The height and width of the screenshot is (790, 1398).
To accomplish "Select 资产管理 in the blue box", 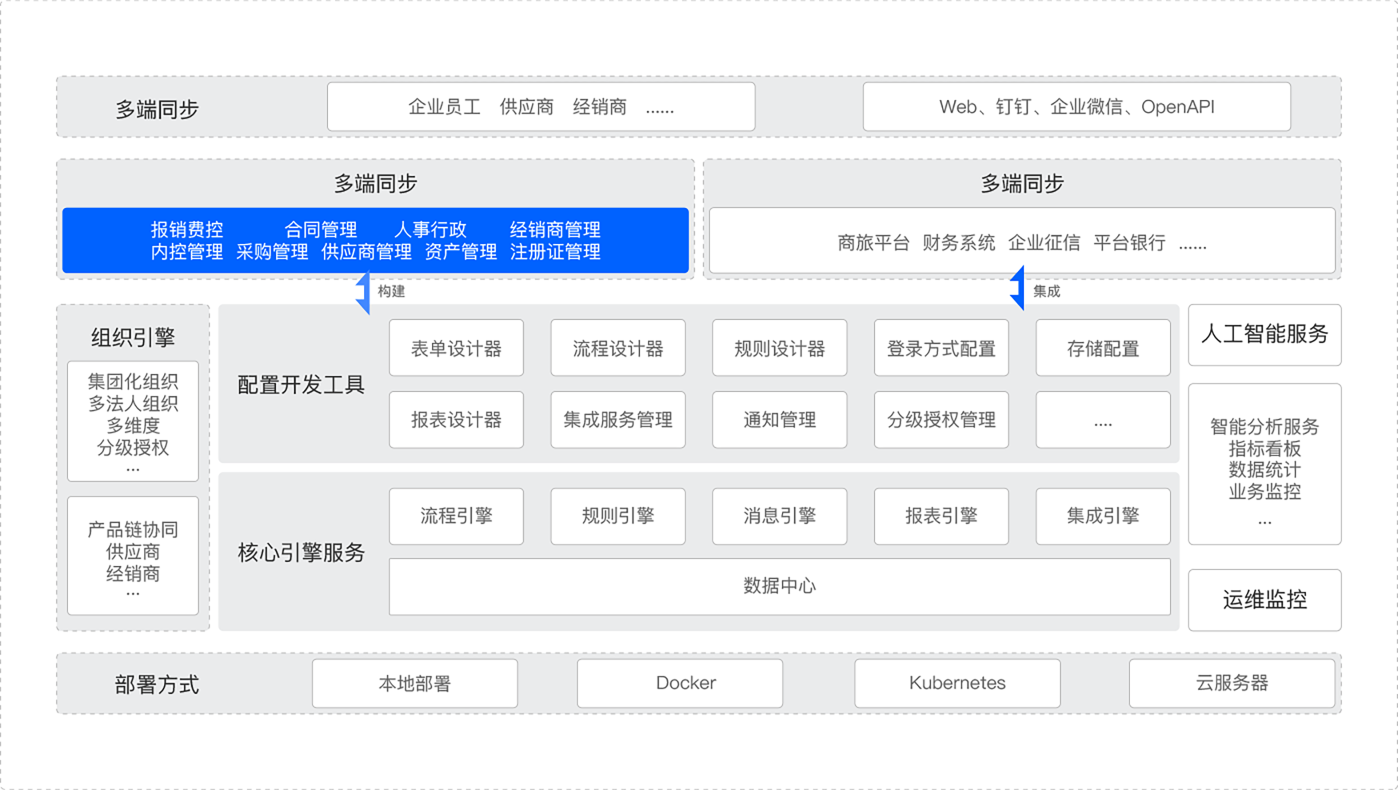I will pos(461,252).
